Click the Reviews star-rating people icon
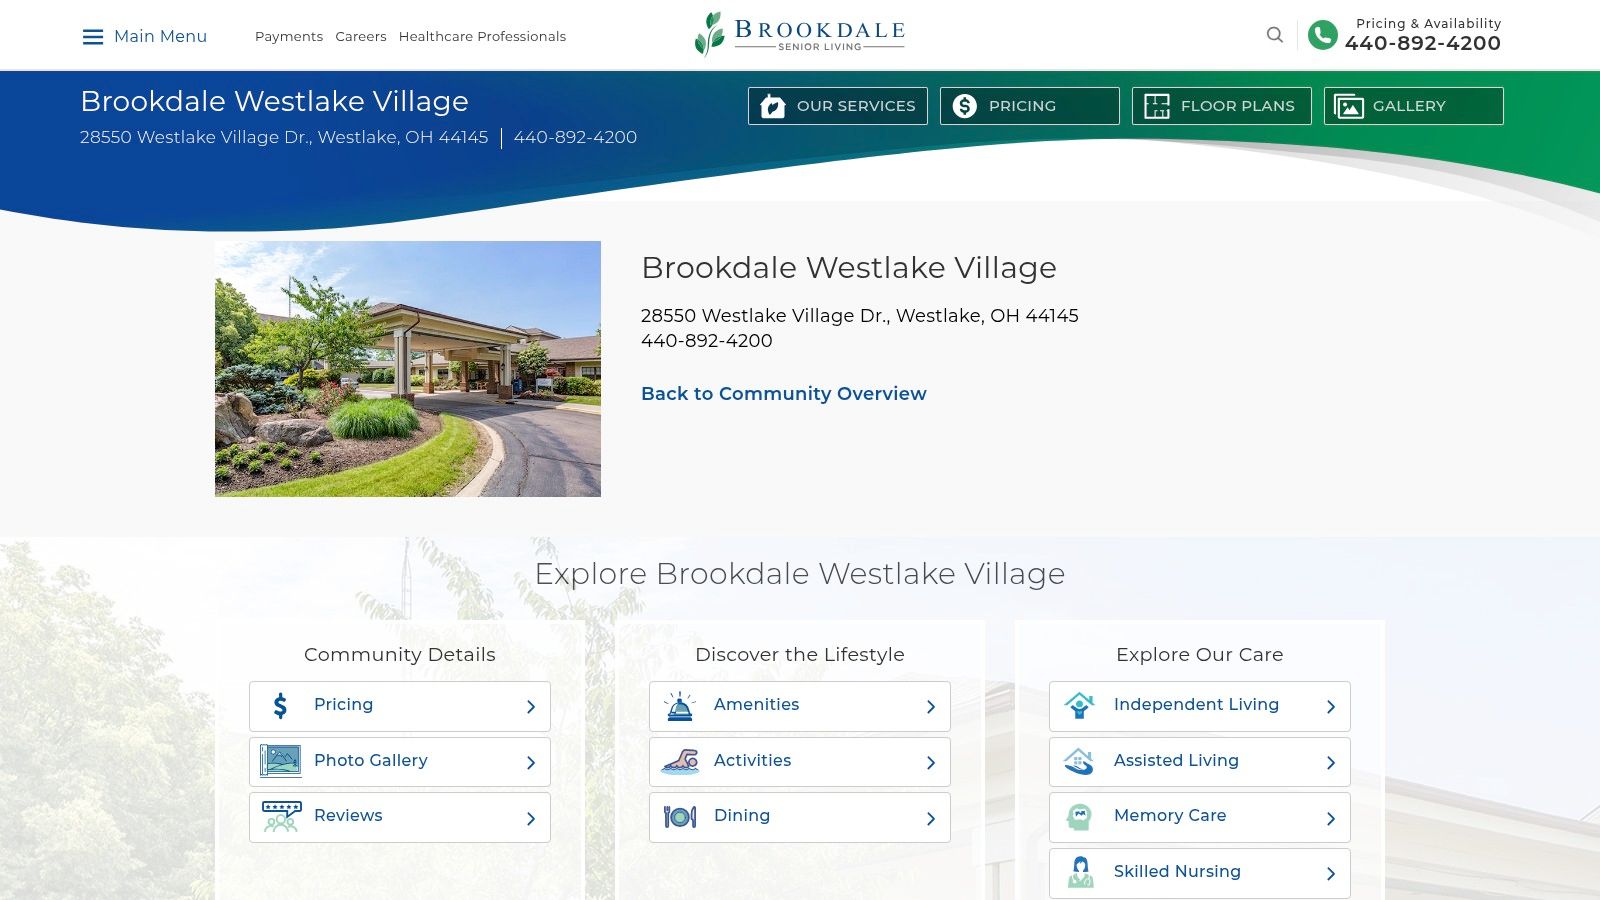This screenshot has height=900, width=1600. (x=281, y=817)
